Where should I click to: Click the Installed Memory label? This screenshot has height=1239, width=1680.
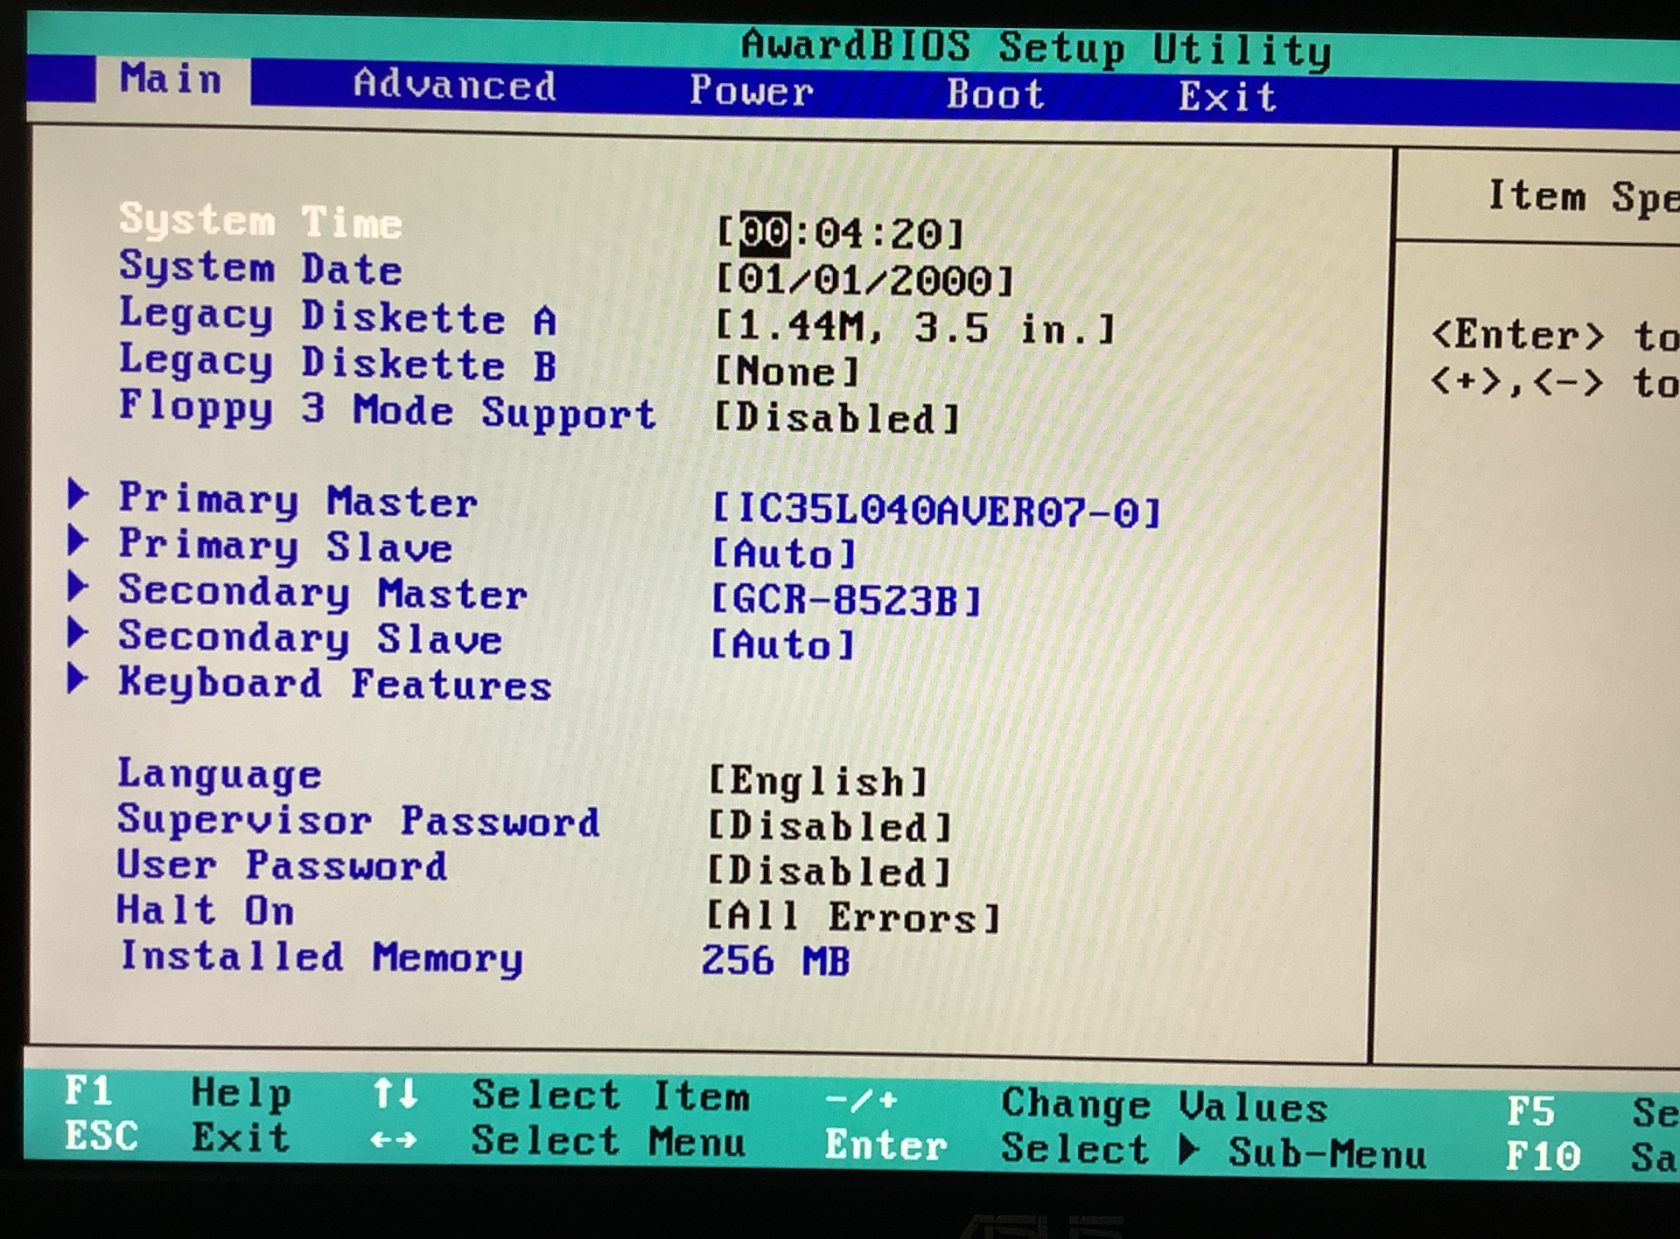(x=320, y=956)
